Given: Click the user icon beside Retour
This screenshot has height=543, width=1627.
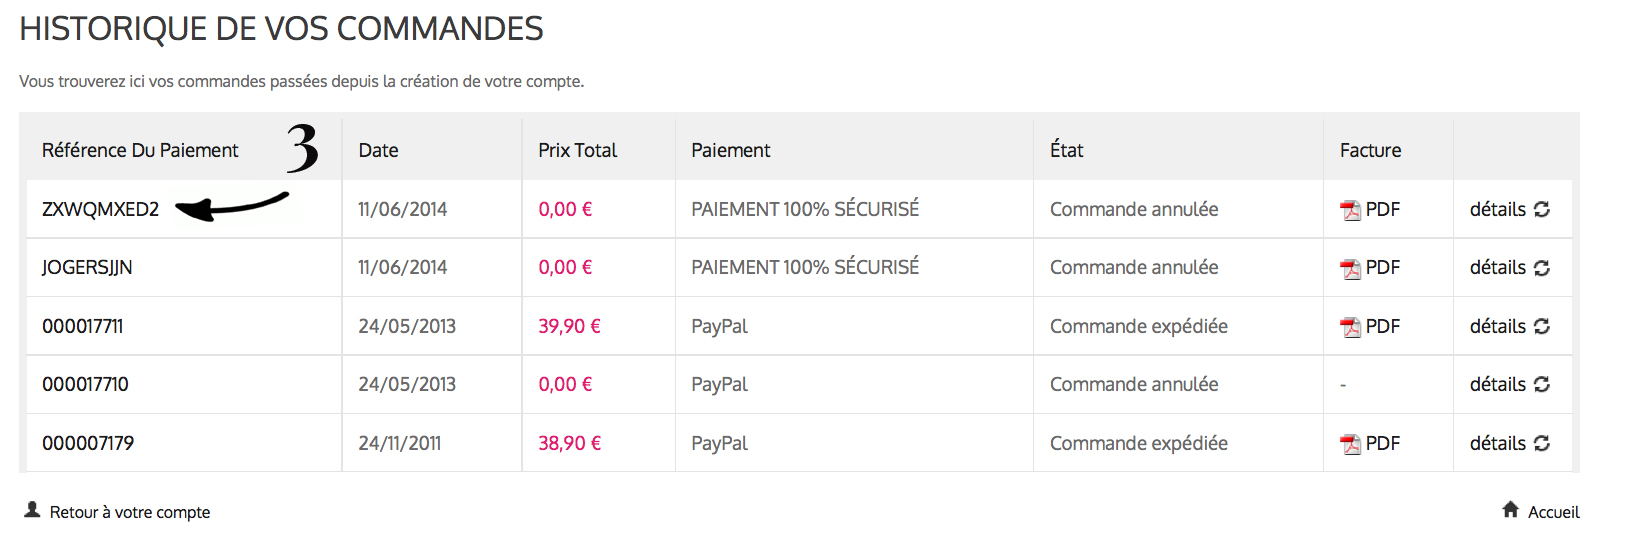Looking at the screenshot, I should point(32,510).
